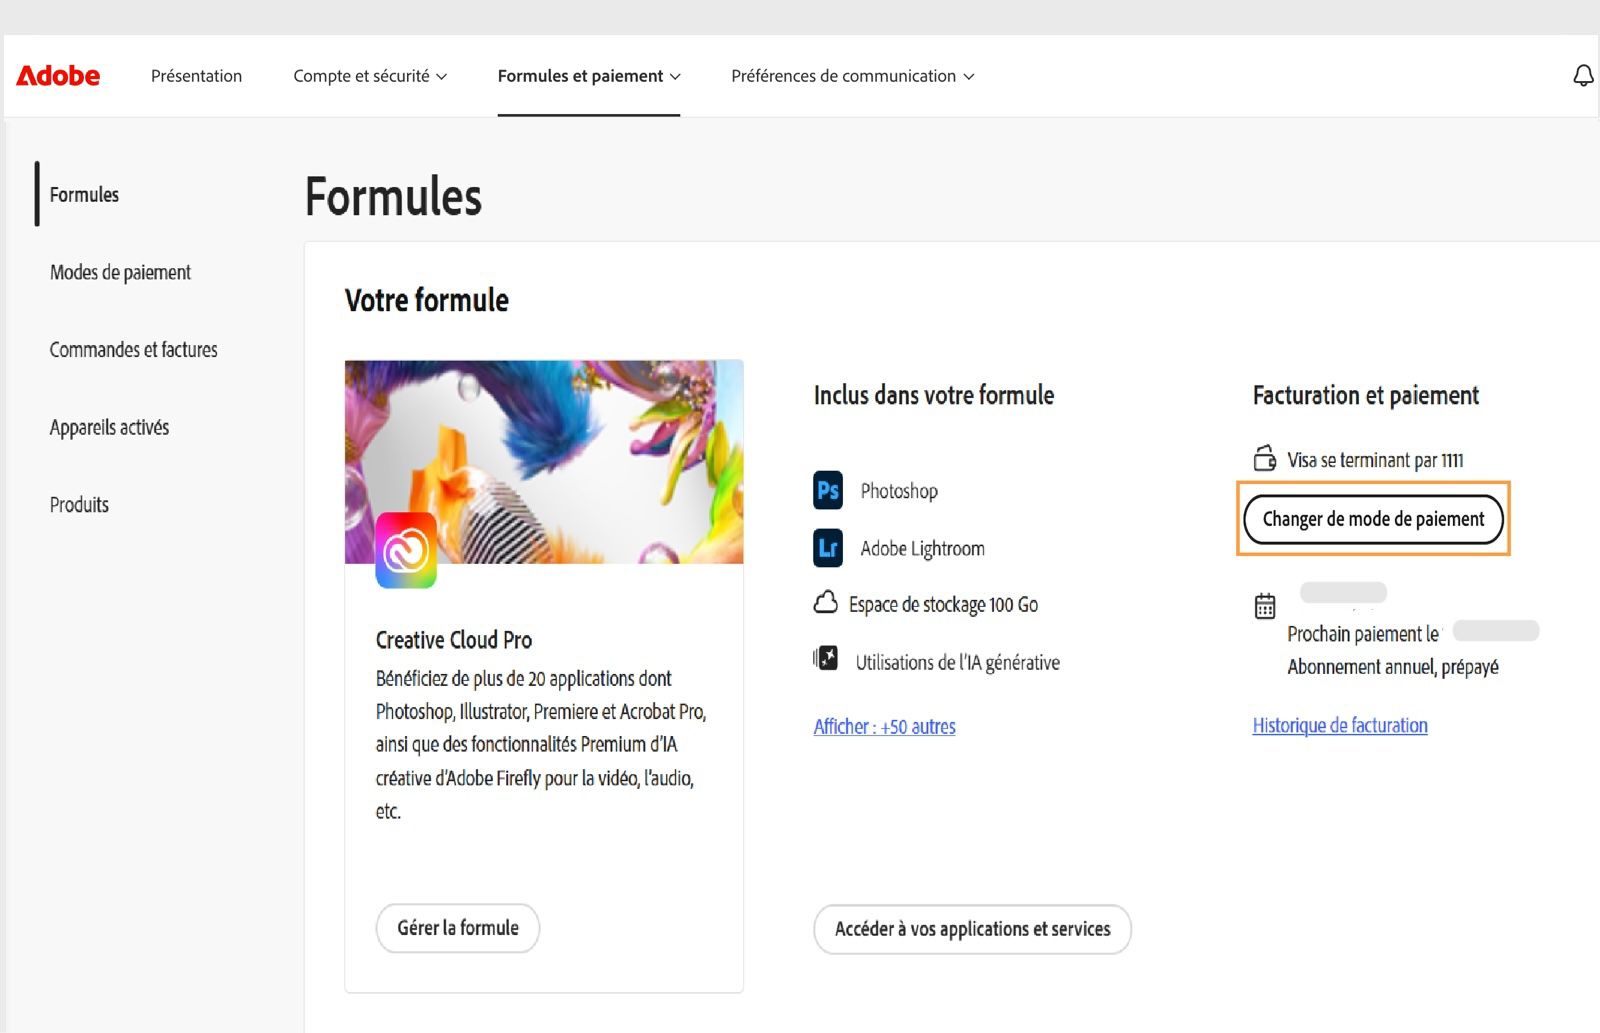Click Visa se terminant par 1111

coord(1375,460)
